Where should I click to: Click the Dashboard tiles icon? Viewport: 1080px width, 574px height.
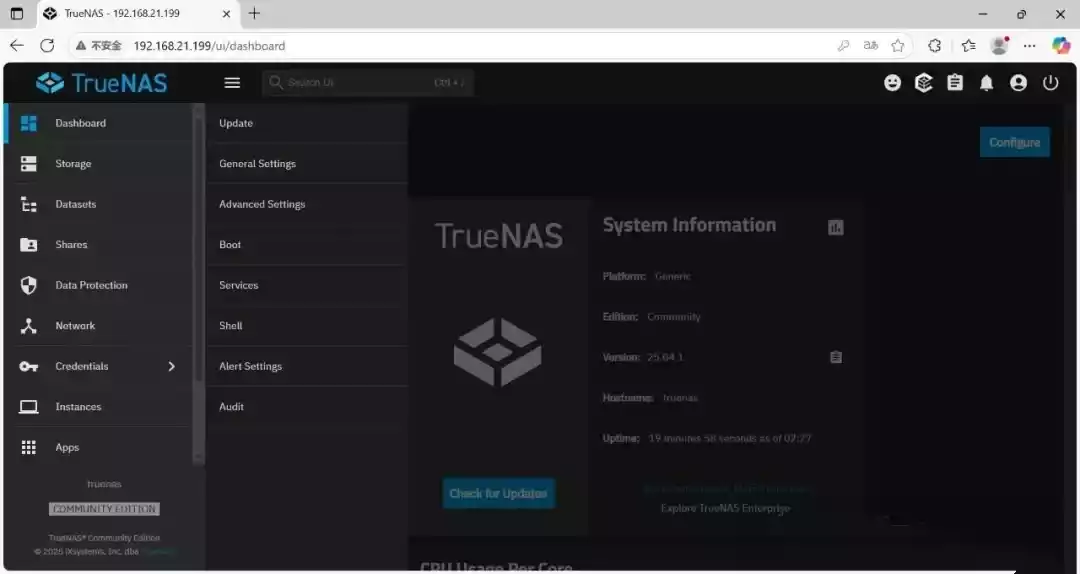click(x=28, y=123)
